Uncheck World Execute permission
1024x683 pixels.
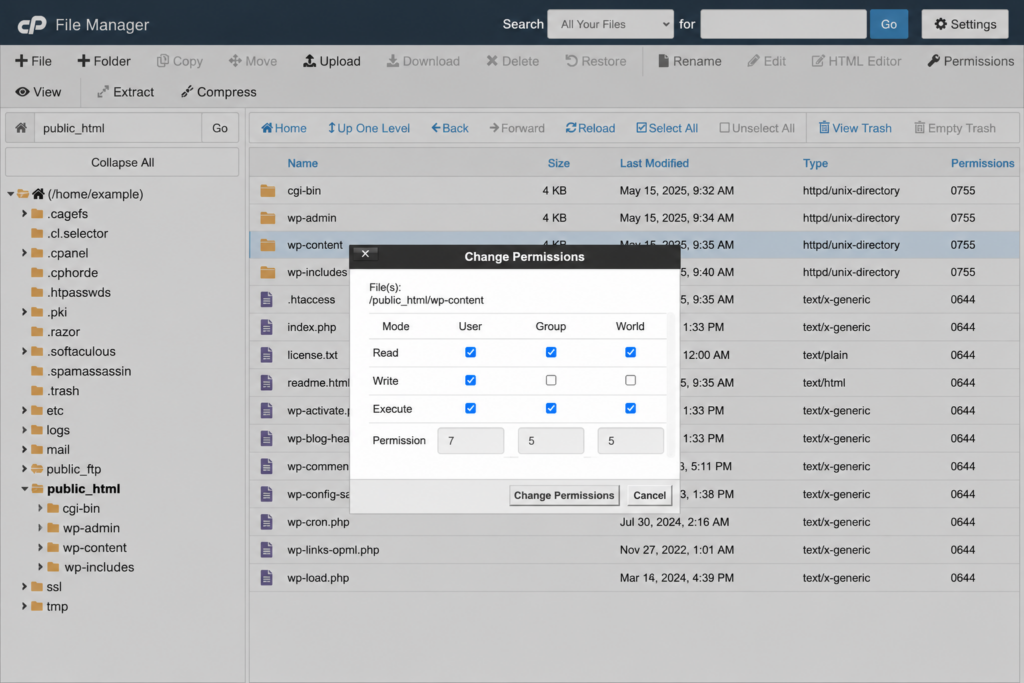point(630,408)
